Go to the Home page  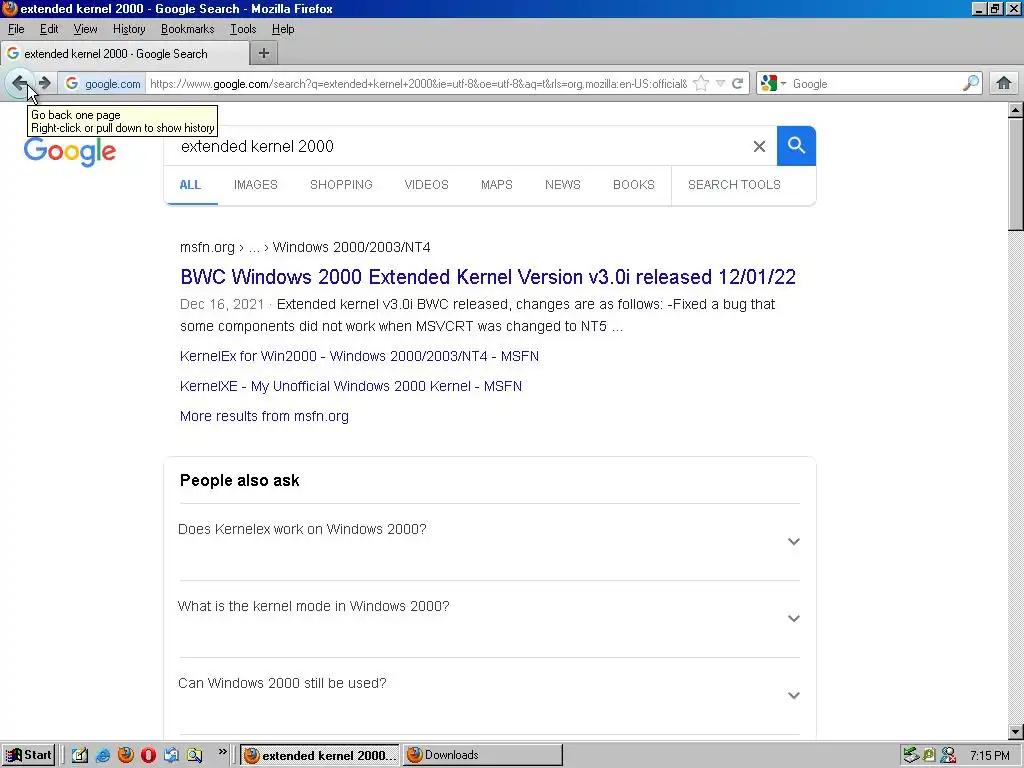coord(1004,83)
